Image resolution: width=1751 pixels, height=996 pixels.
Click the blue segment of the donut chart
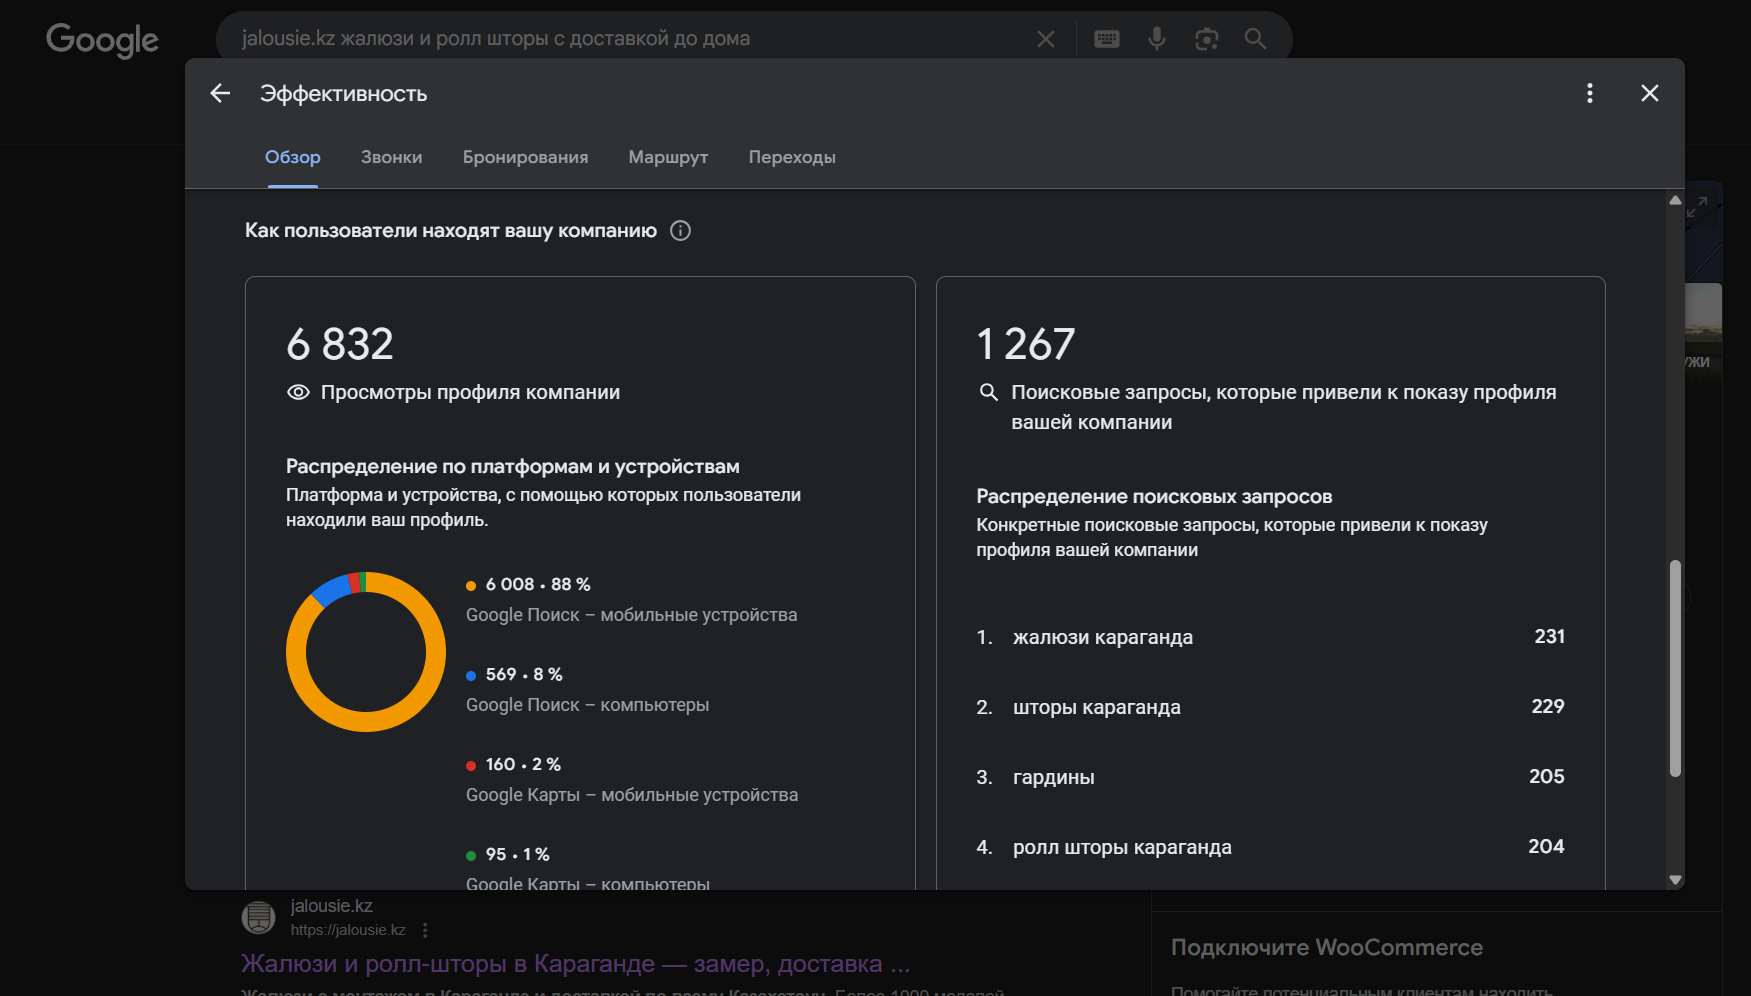tap(330, 590)
